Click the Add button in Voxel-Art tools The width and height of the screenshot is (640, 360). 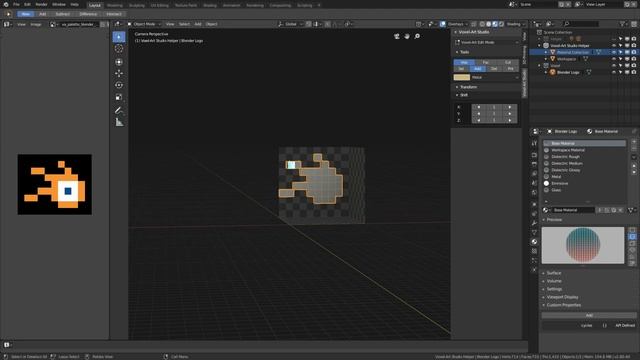pos(478,69)
